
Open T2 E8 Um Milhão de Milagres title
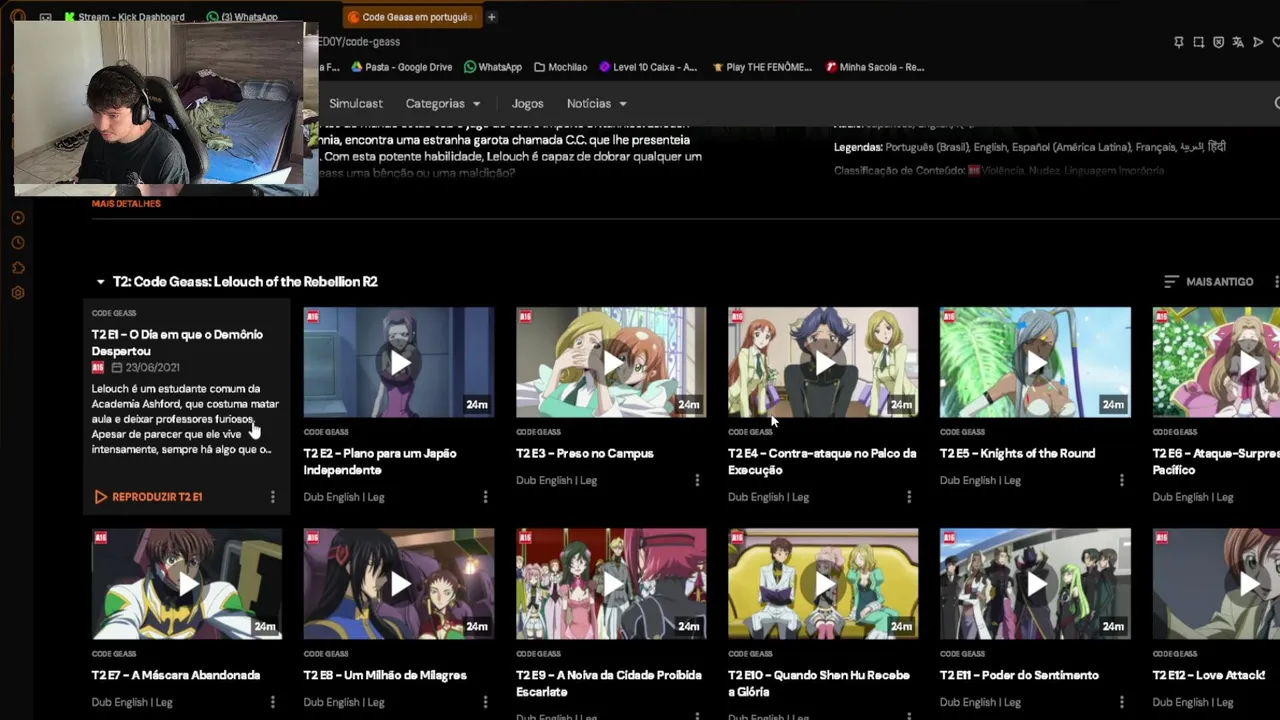click(x=385, y=676)
